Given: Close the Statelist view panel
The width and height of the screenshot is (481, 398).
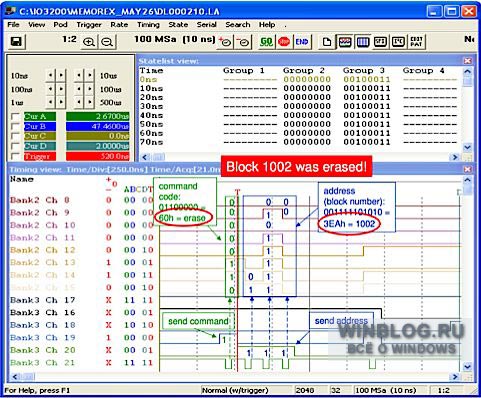Looking at the screenshot, I should click(x=467, y=61).
